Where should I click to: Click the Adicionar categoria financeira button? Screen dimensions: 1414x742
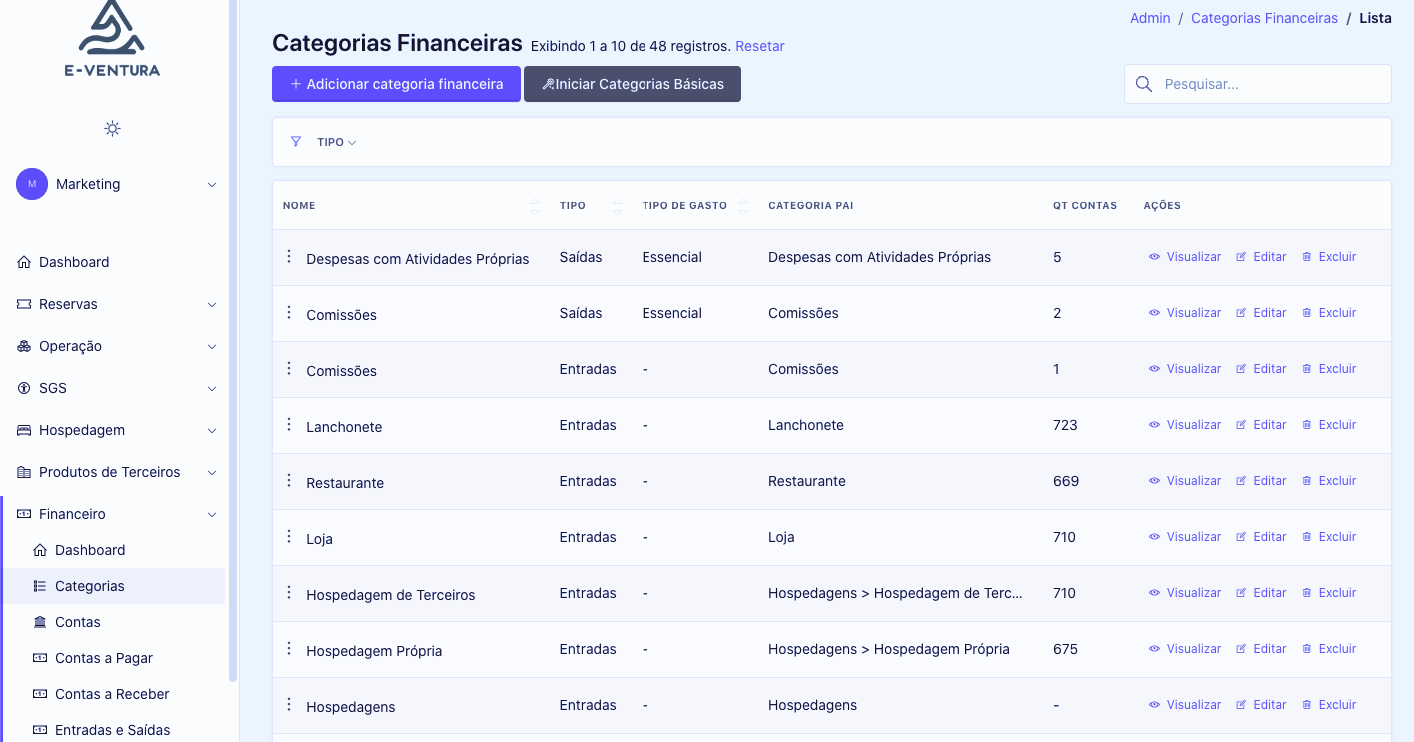tap(396, 84)
